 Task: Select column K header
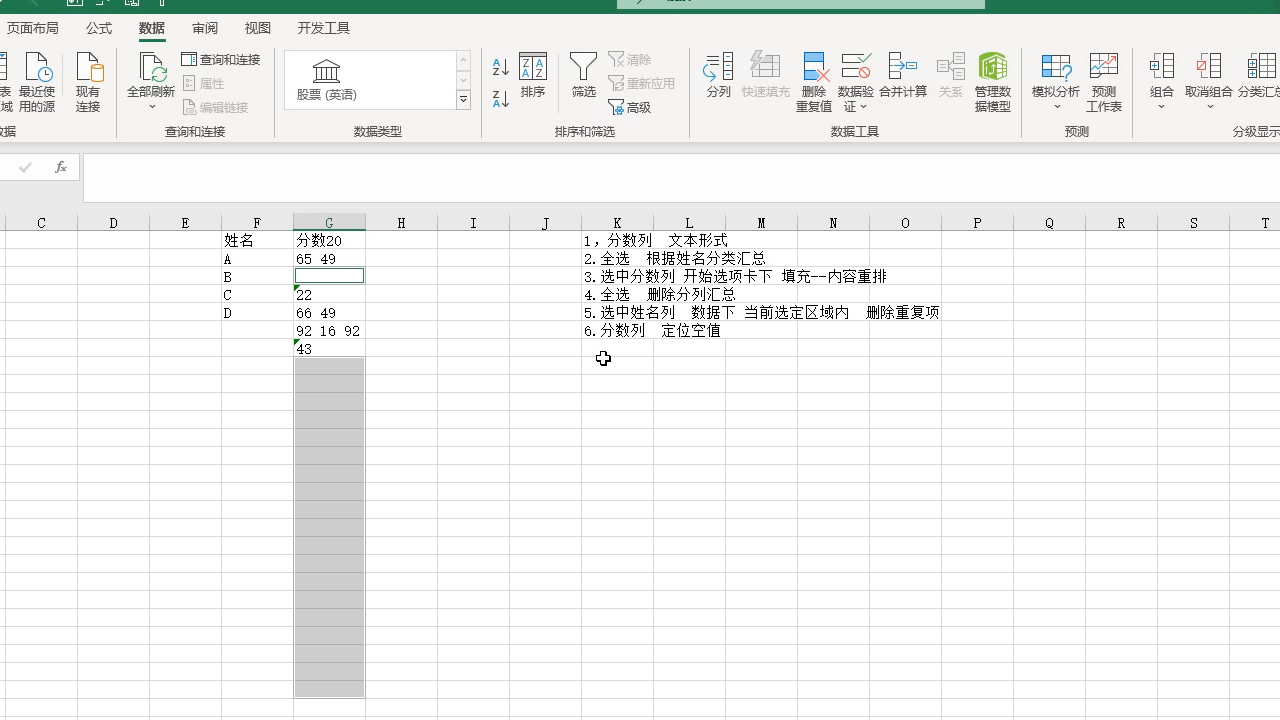(617, 222)
